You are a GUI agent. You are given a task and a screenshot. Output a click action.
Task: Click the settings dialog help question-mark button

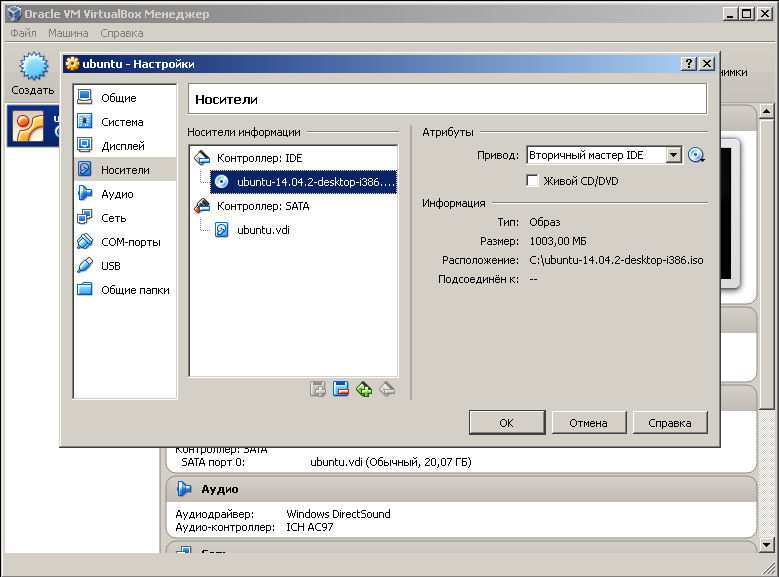pos(689,64)
